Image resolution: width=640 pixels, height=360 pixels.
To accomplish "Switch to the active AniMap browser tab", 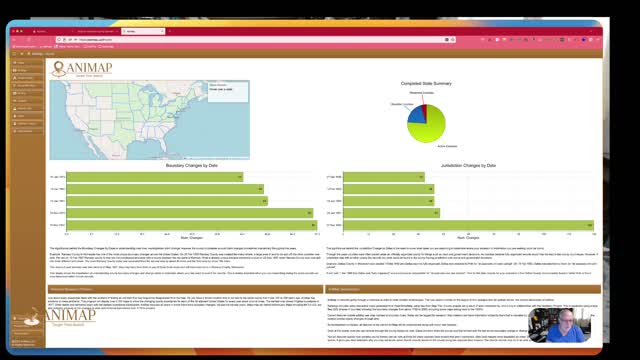I will 143,31.
